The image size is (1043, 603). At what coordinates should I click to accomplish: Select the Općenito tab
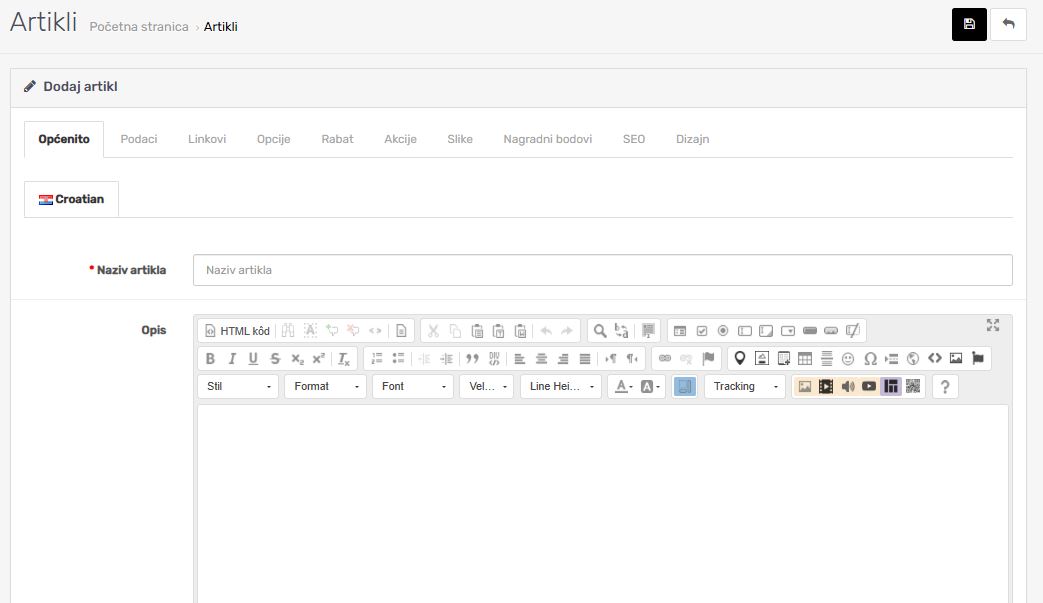(64, 139)
